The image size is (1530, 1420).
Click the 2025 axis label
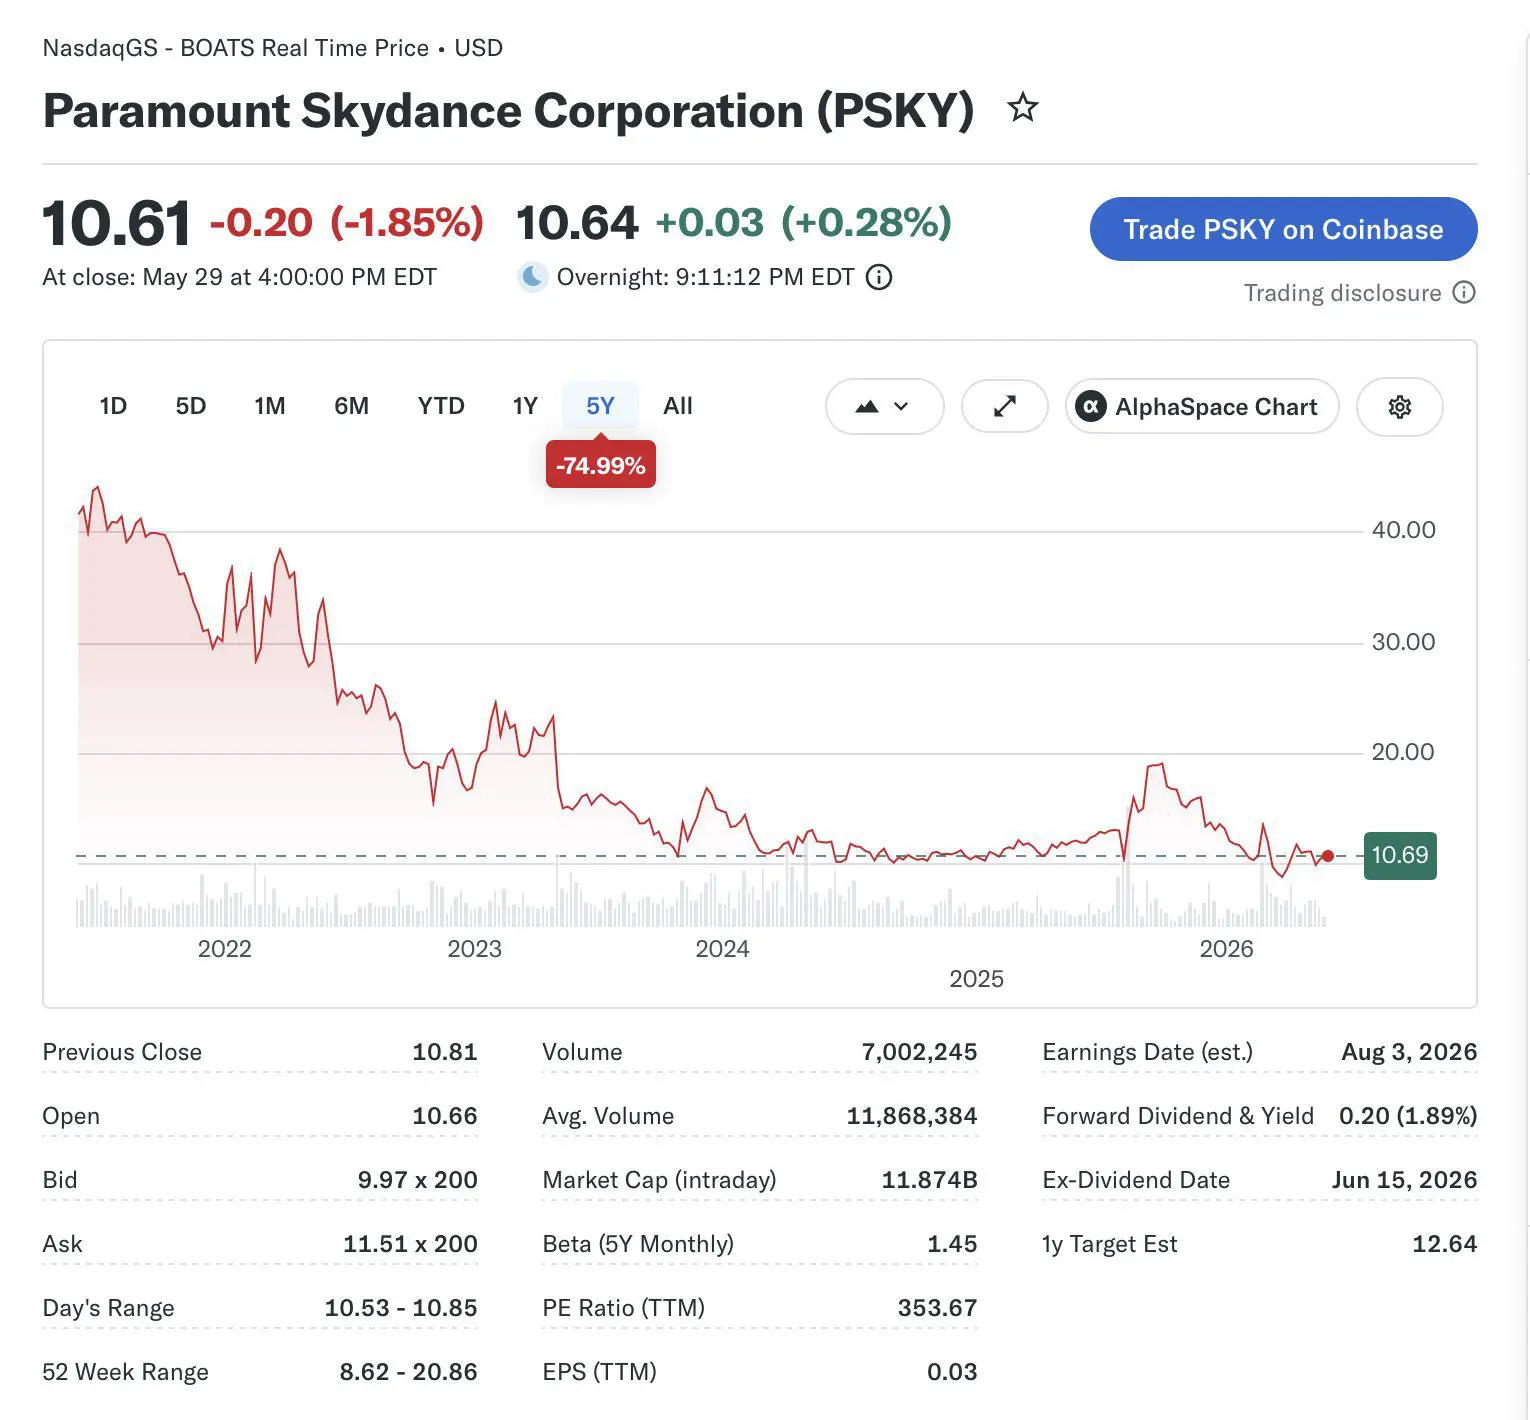coord(976,979)
